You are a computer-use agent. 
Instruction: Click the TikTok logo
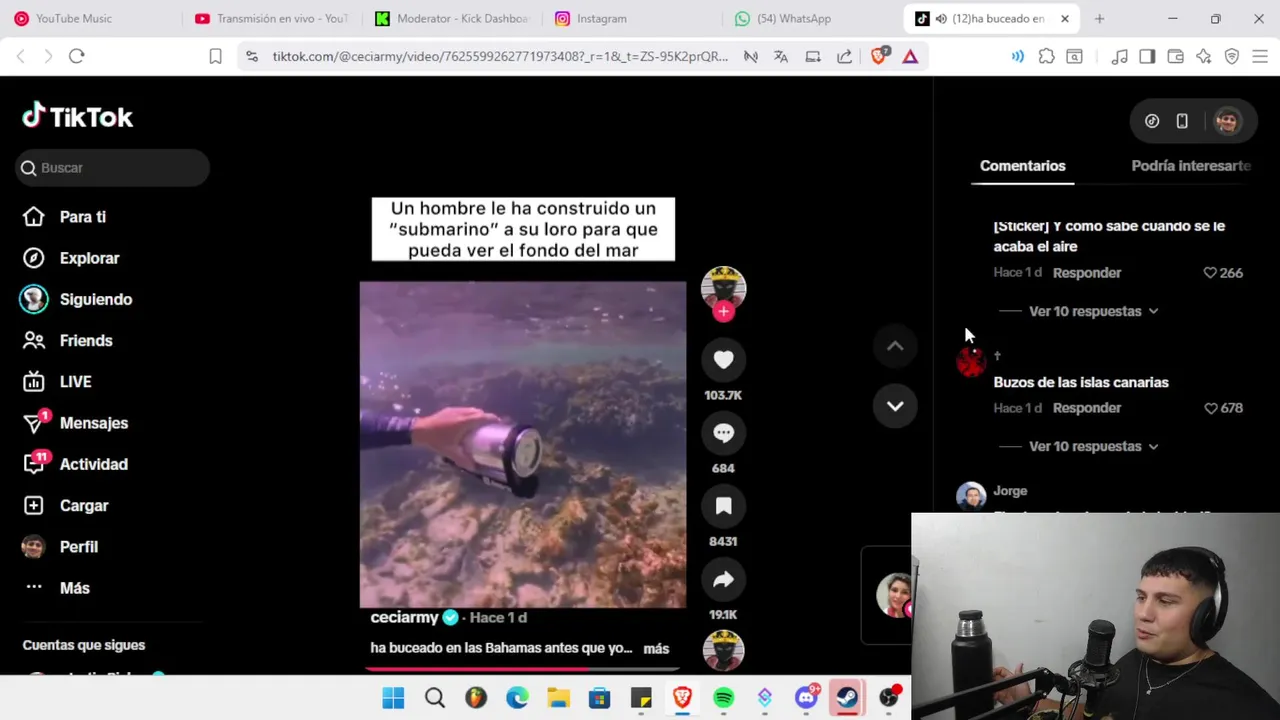pyautogui.click(x=78, y=117)
